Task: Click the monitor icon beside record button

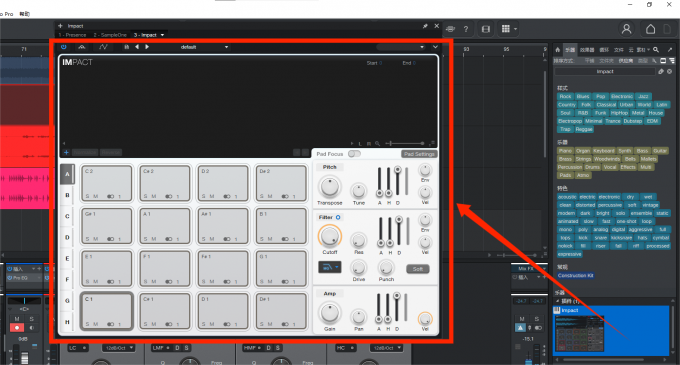Action: [31, 328]
